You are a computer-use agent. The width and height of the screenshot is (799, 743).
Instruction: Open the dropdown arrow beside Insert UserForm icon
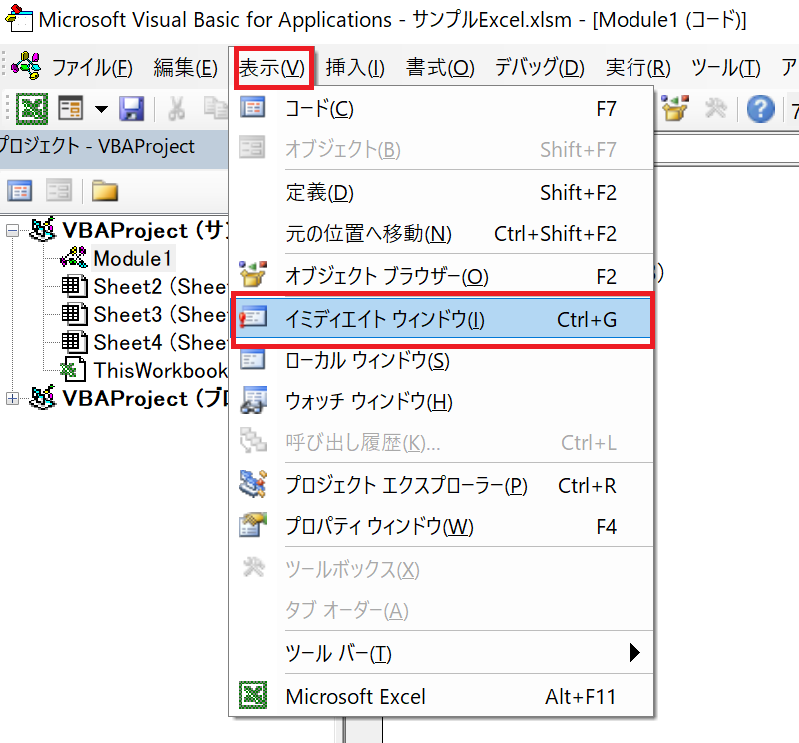point(101,108)
